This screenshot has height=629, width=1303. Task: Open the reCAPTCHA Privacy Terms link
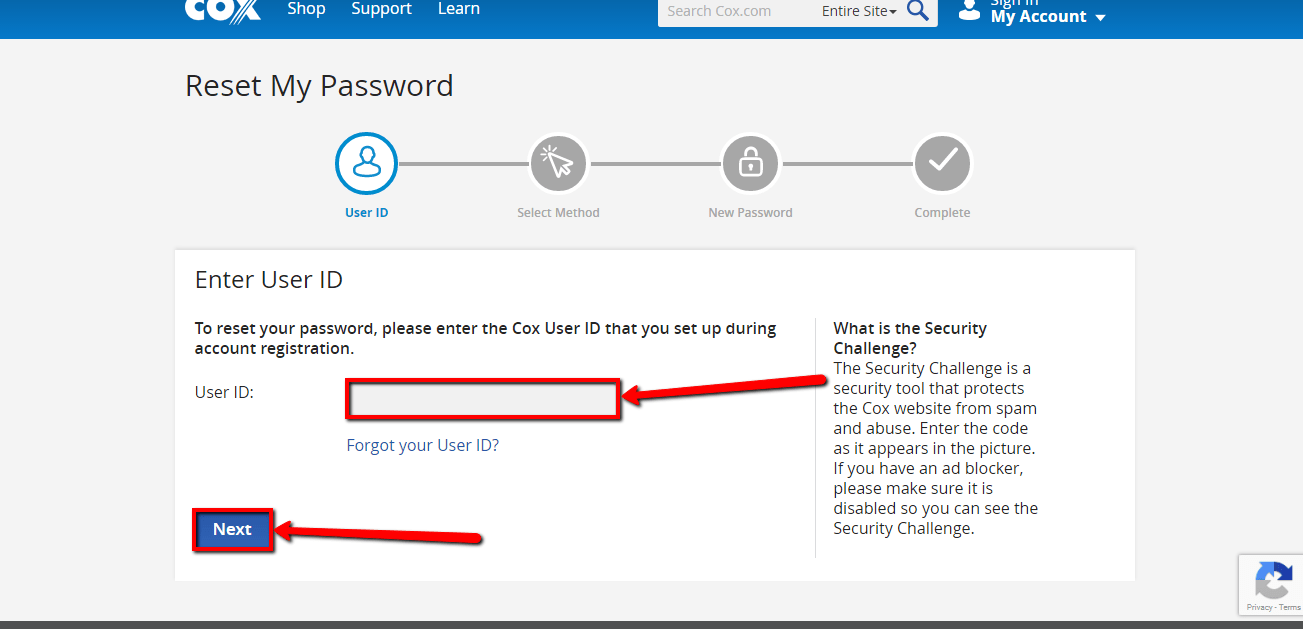(1276, 609)
